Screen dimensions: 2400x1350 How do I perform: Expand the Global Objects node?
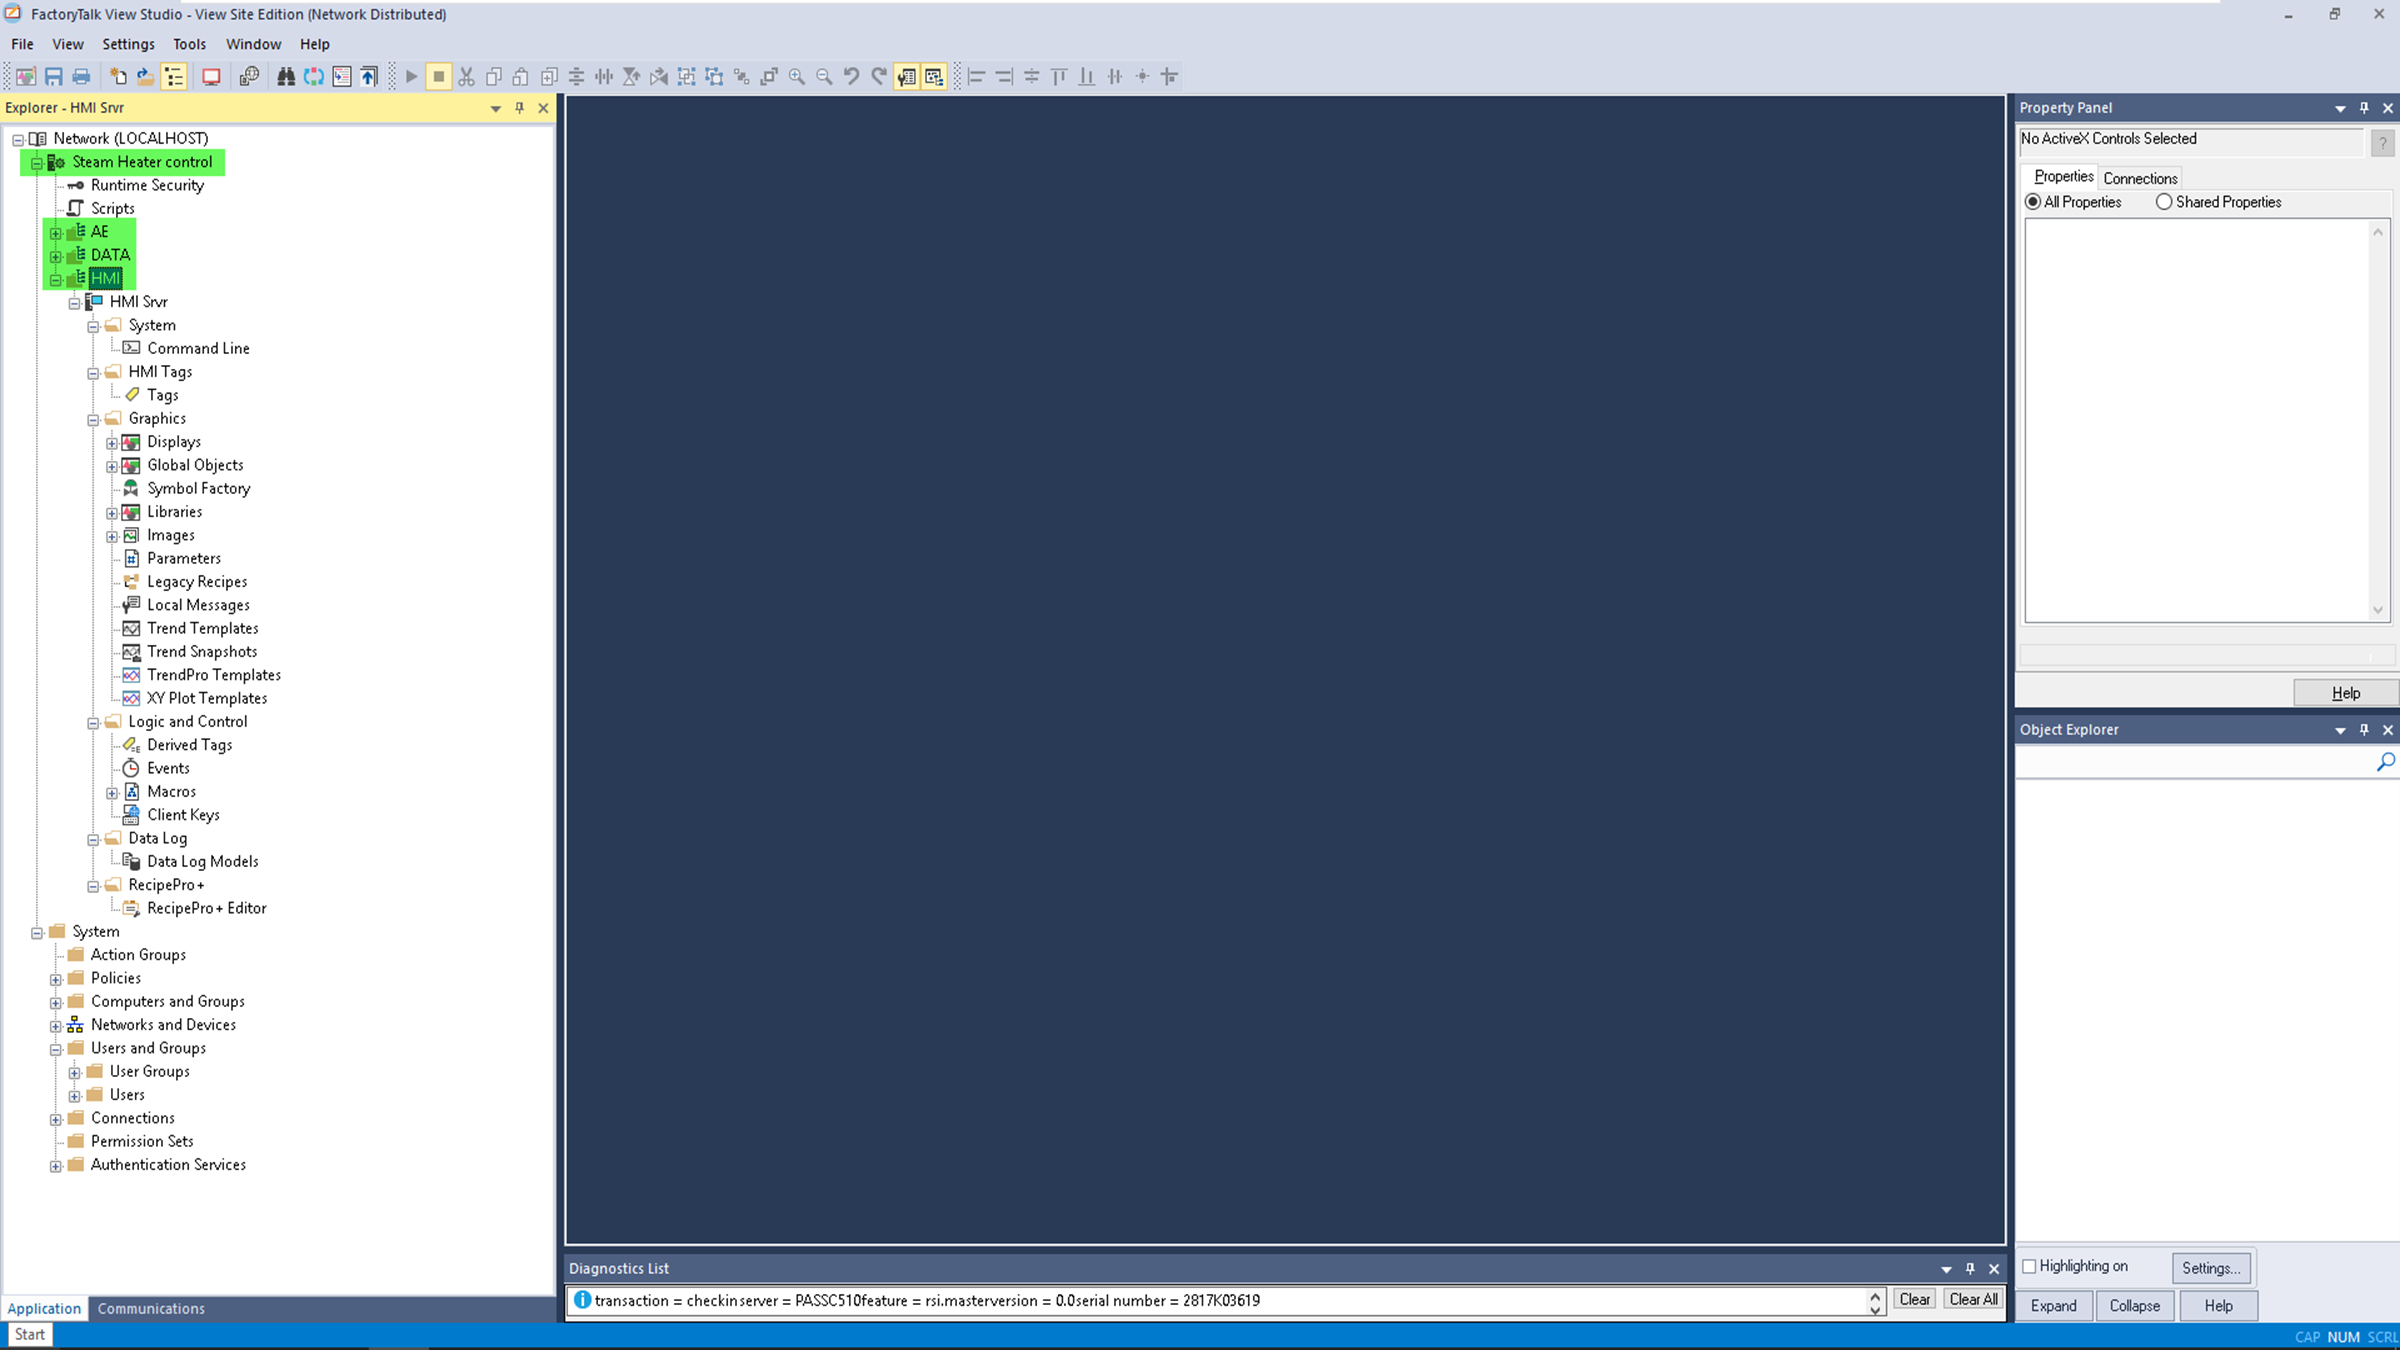[x=112, y=466]
